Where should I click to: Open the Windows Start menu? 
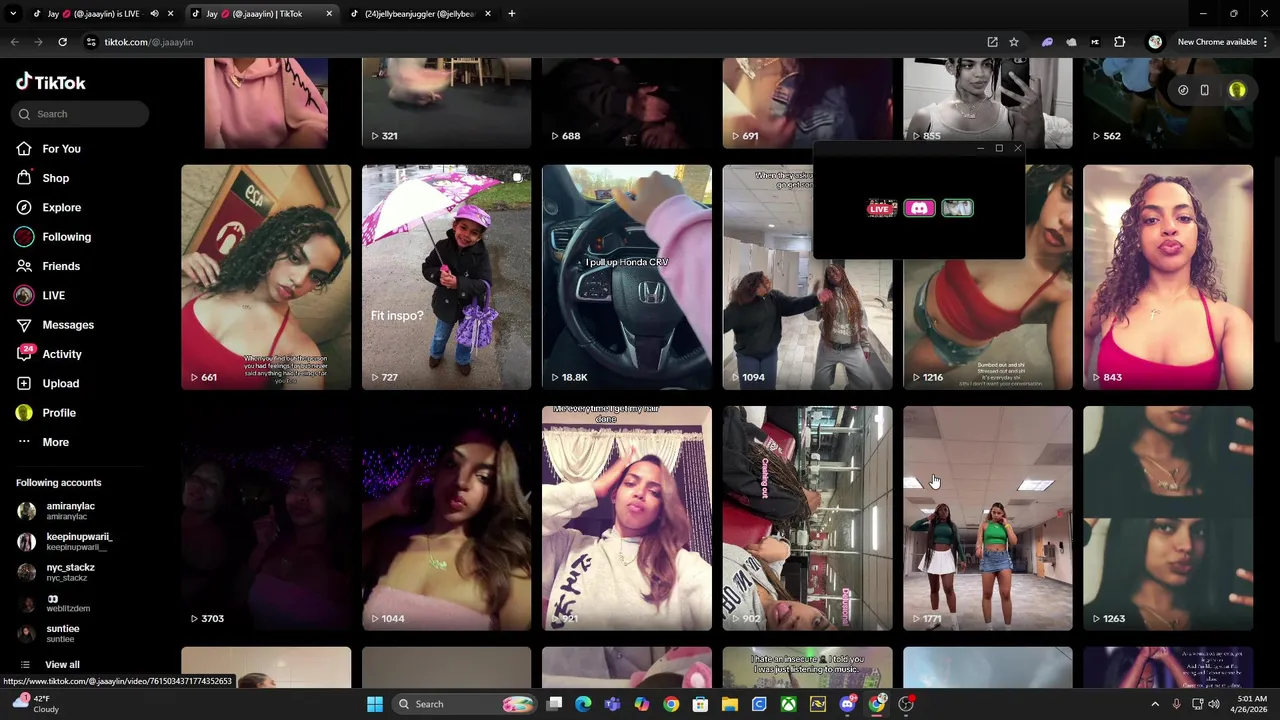[375, 704]
